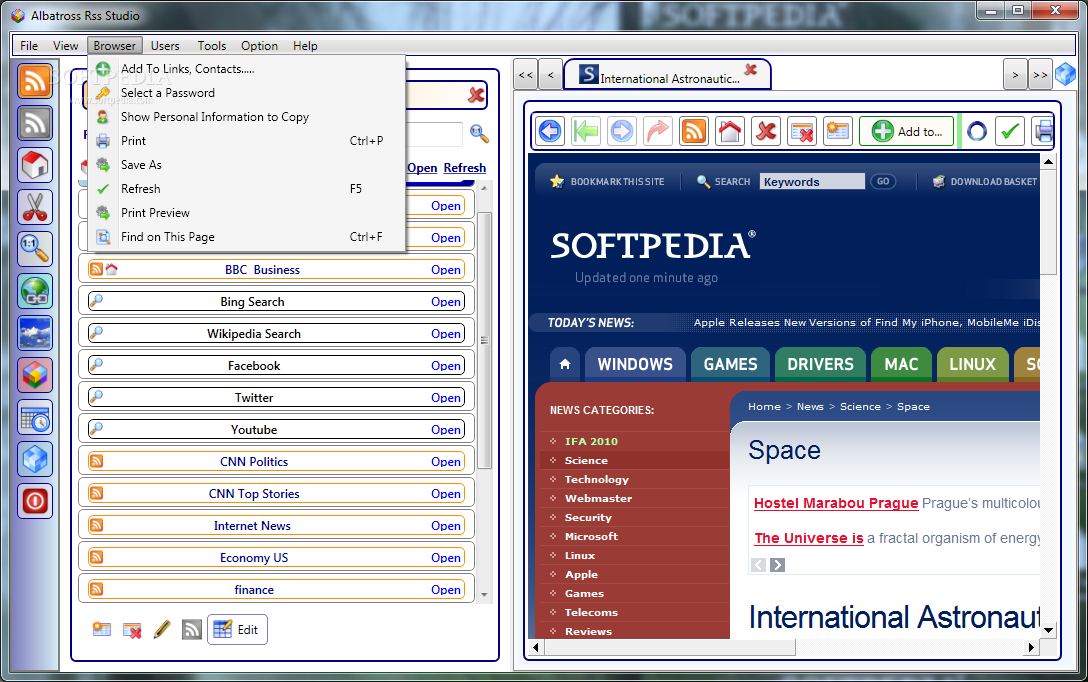The height and width of the screenshot is (682, 1088).
Task: Open the home cube sidebar icon
Action: click(x=35, y=165)
